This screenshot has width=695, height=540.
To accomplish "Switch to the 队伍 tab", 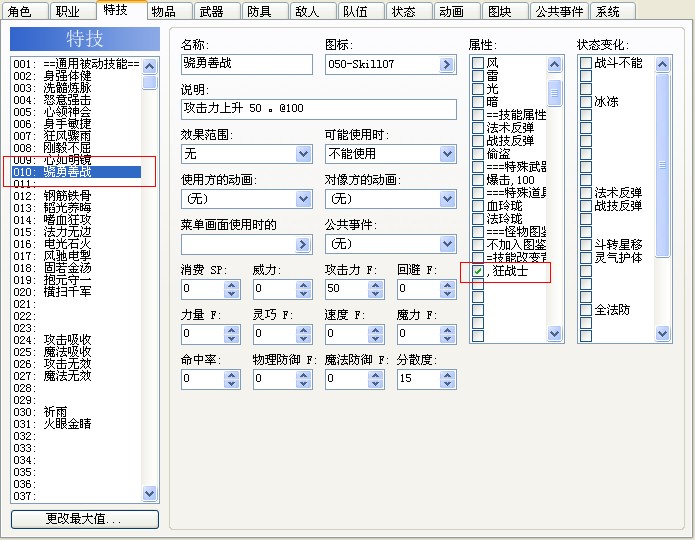I will click(x=360, y=12).
